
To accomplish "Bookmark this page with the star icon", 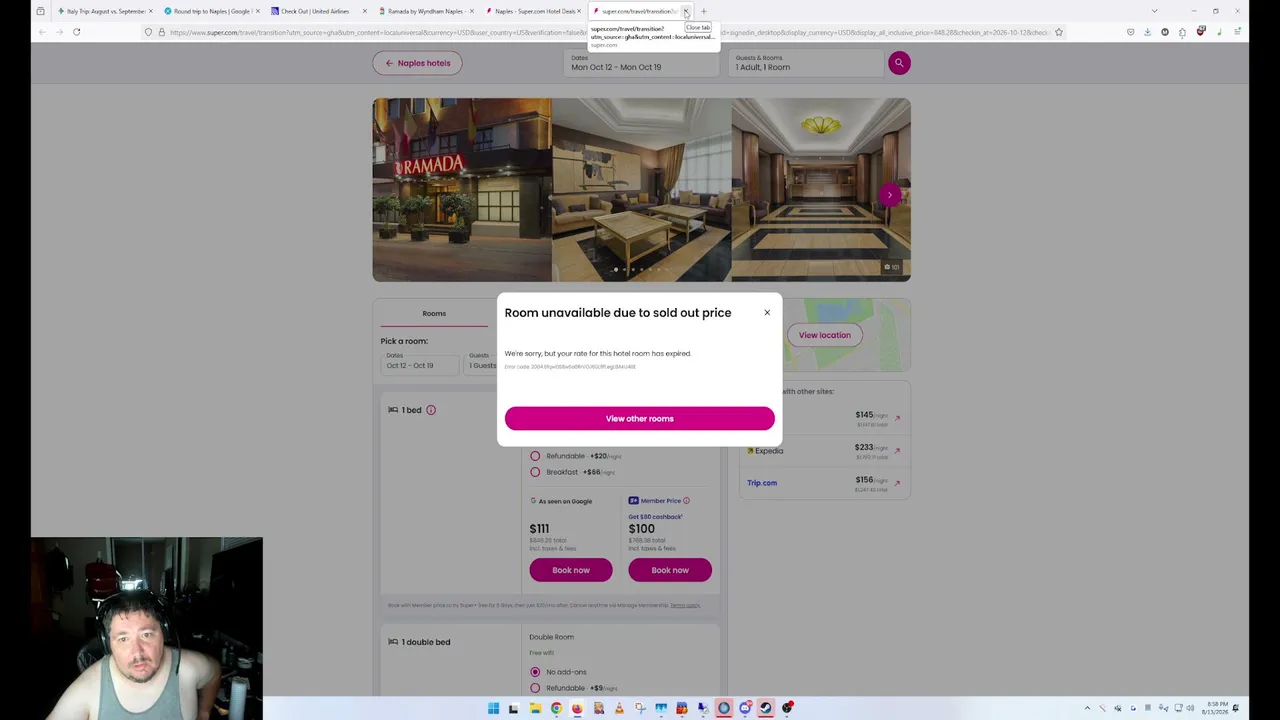I will [x=1059, y=32].
